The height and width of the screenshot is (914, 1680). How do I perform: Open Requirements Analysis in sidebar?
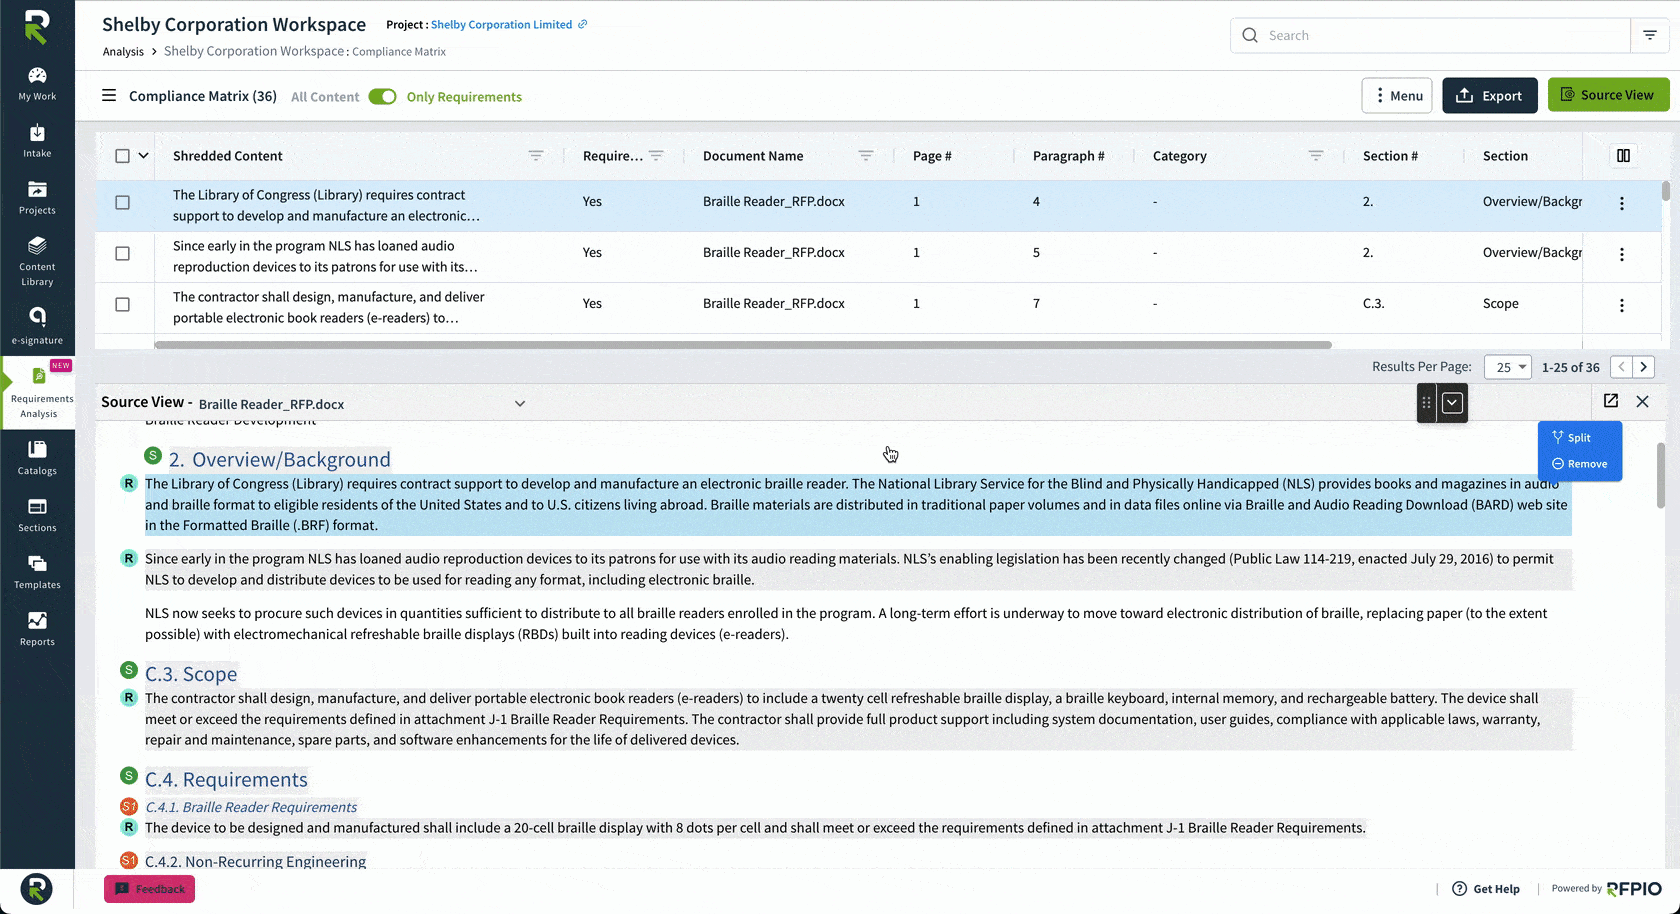(x=39, y=393)
